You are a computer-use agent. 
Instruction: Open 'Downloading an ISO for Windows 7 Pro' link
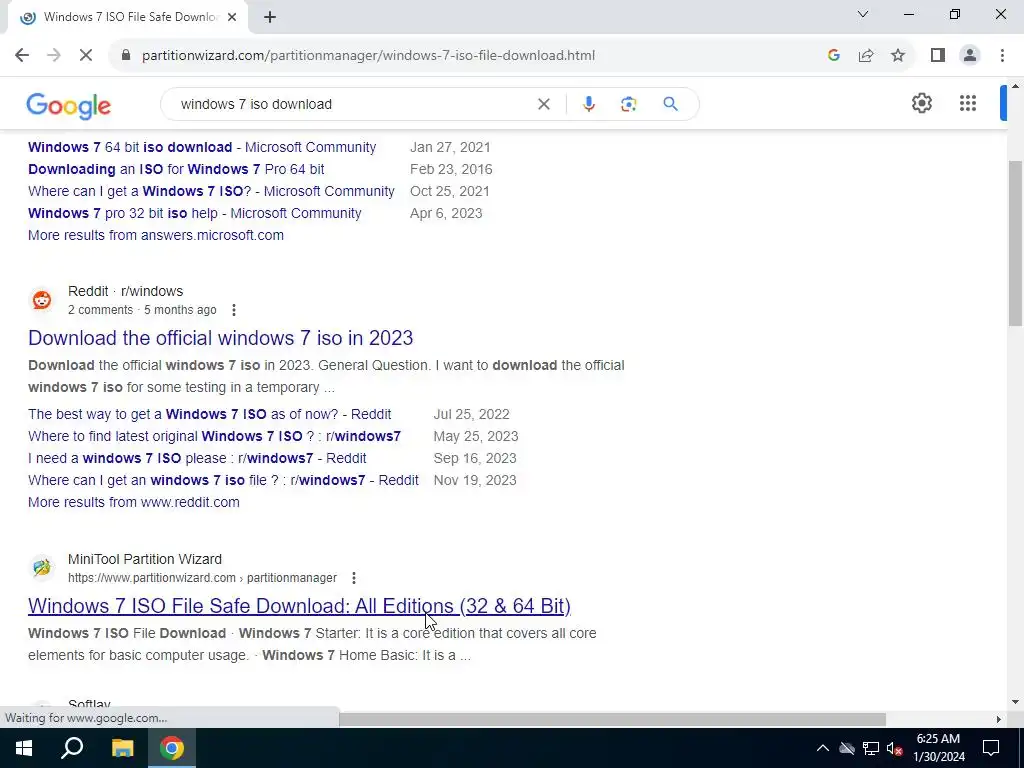click(176, 169)
